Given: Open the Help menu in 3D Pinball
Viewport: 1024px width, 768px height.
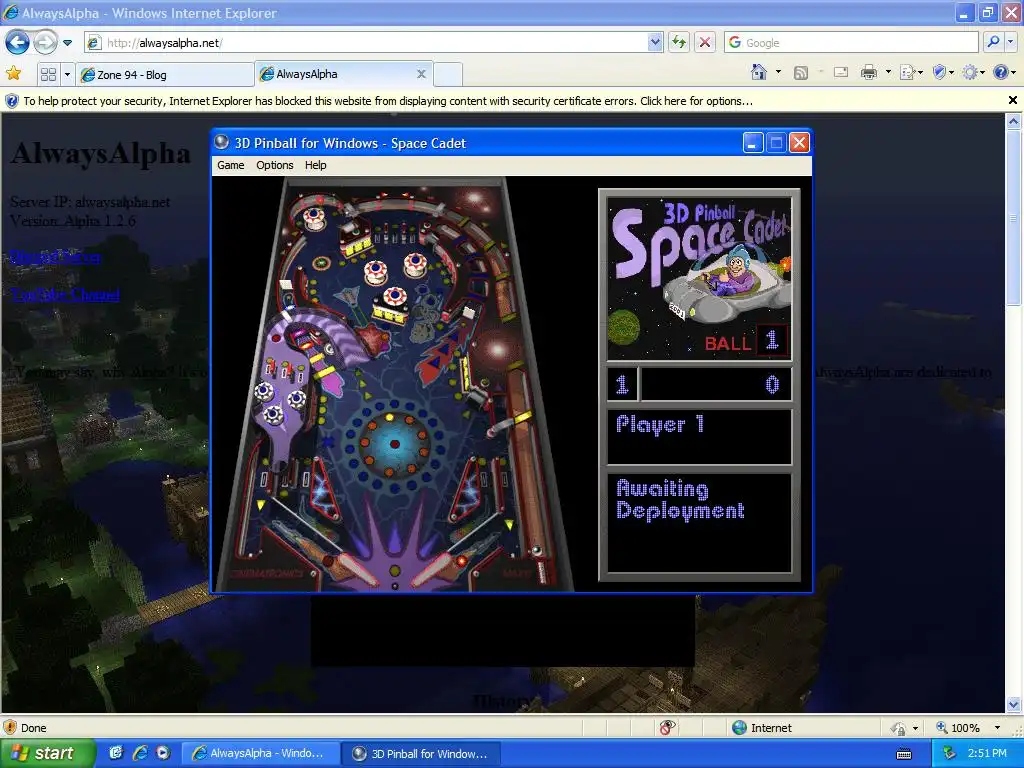Looking at the screenshot, I should click(x=315, y=165).
